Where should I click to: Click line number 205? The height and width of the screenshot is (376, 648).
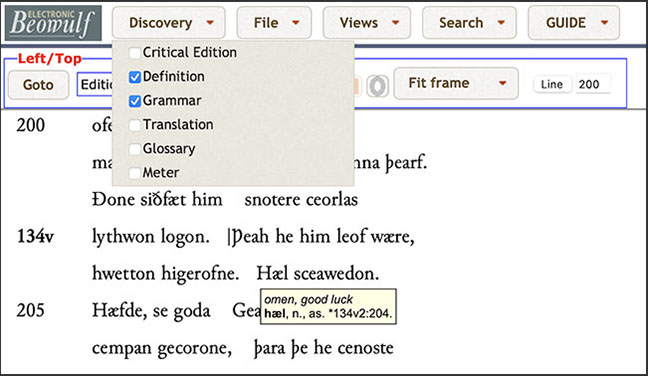coord(30,310)
